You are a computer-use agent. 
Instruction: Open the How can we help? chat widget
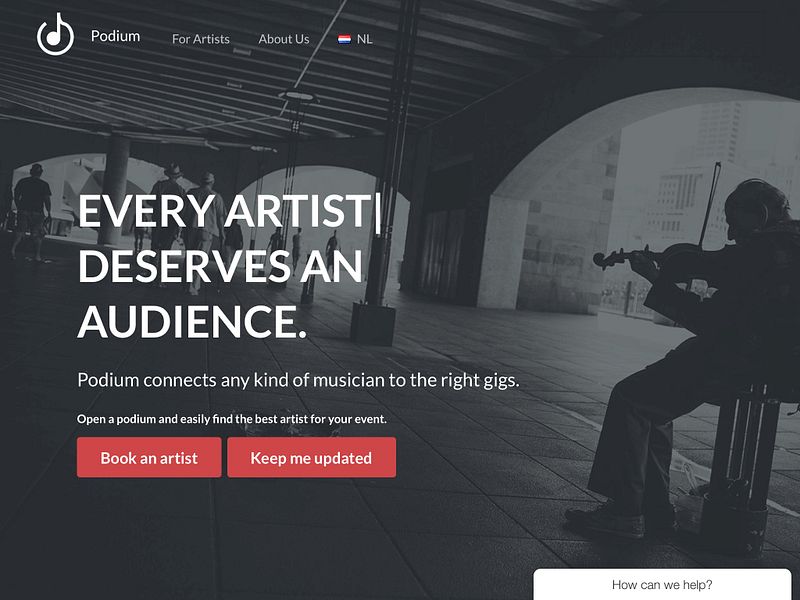coord(662,584)
